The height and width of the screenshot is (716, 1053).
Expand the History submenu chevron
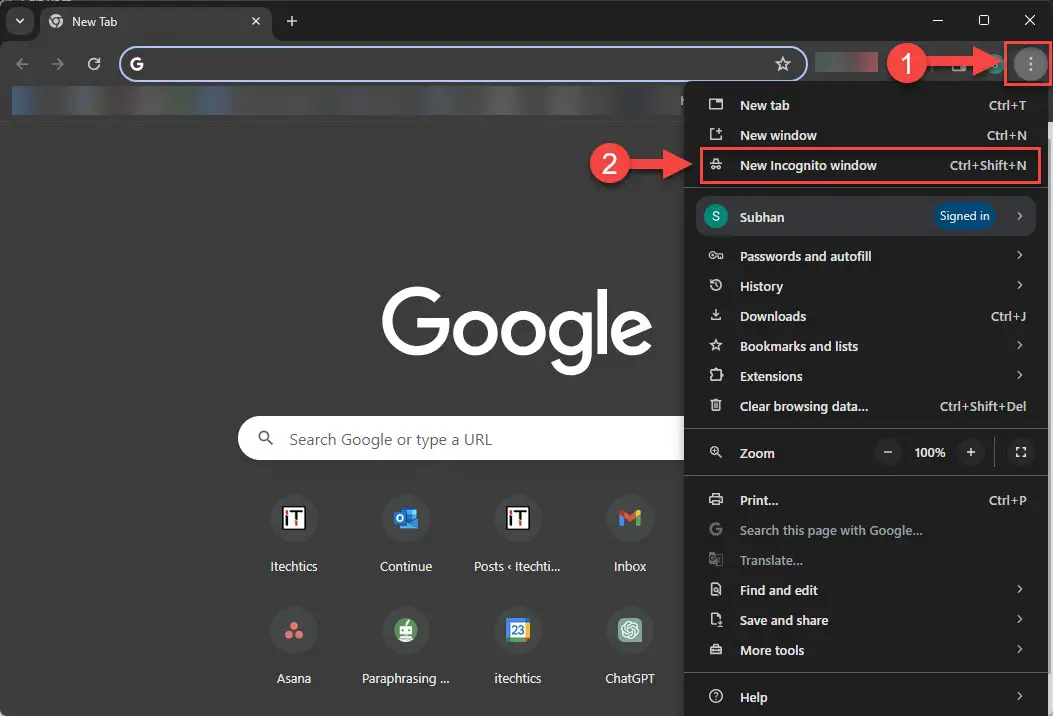tap(1019, 286)
